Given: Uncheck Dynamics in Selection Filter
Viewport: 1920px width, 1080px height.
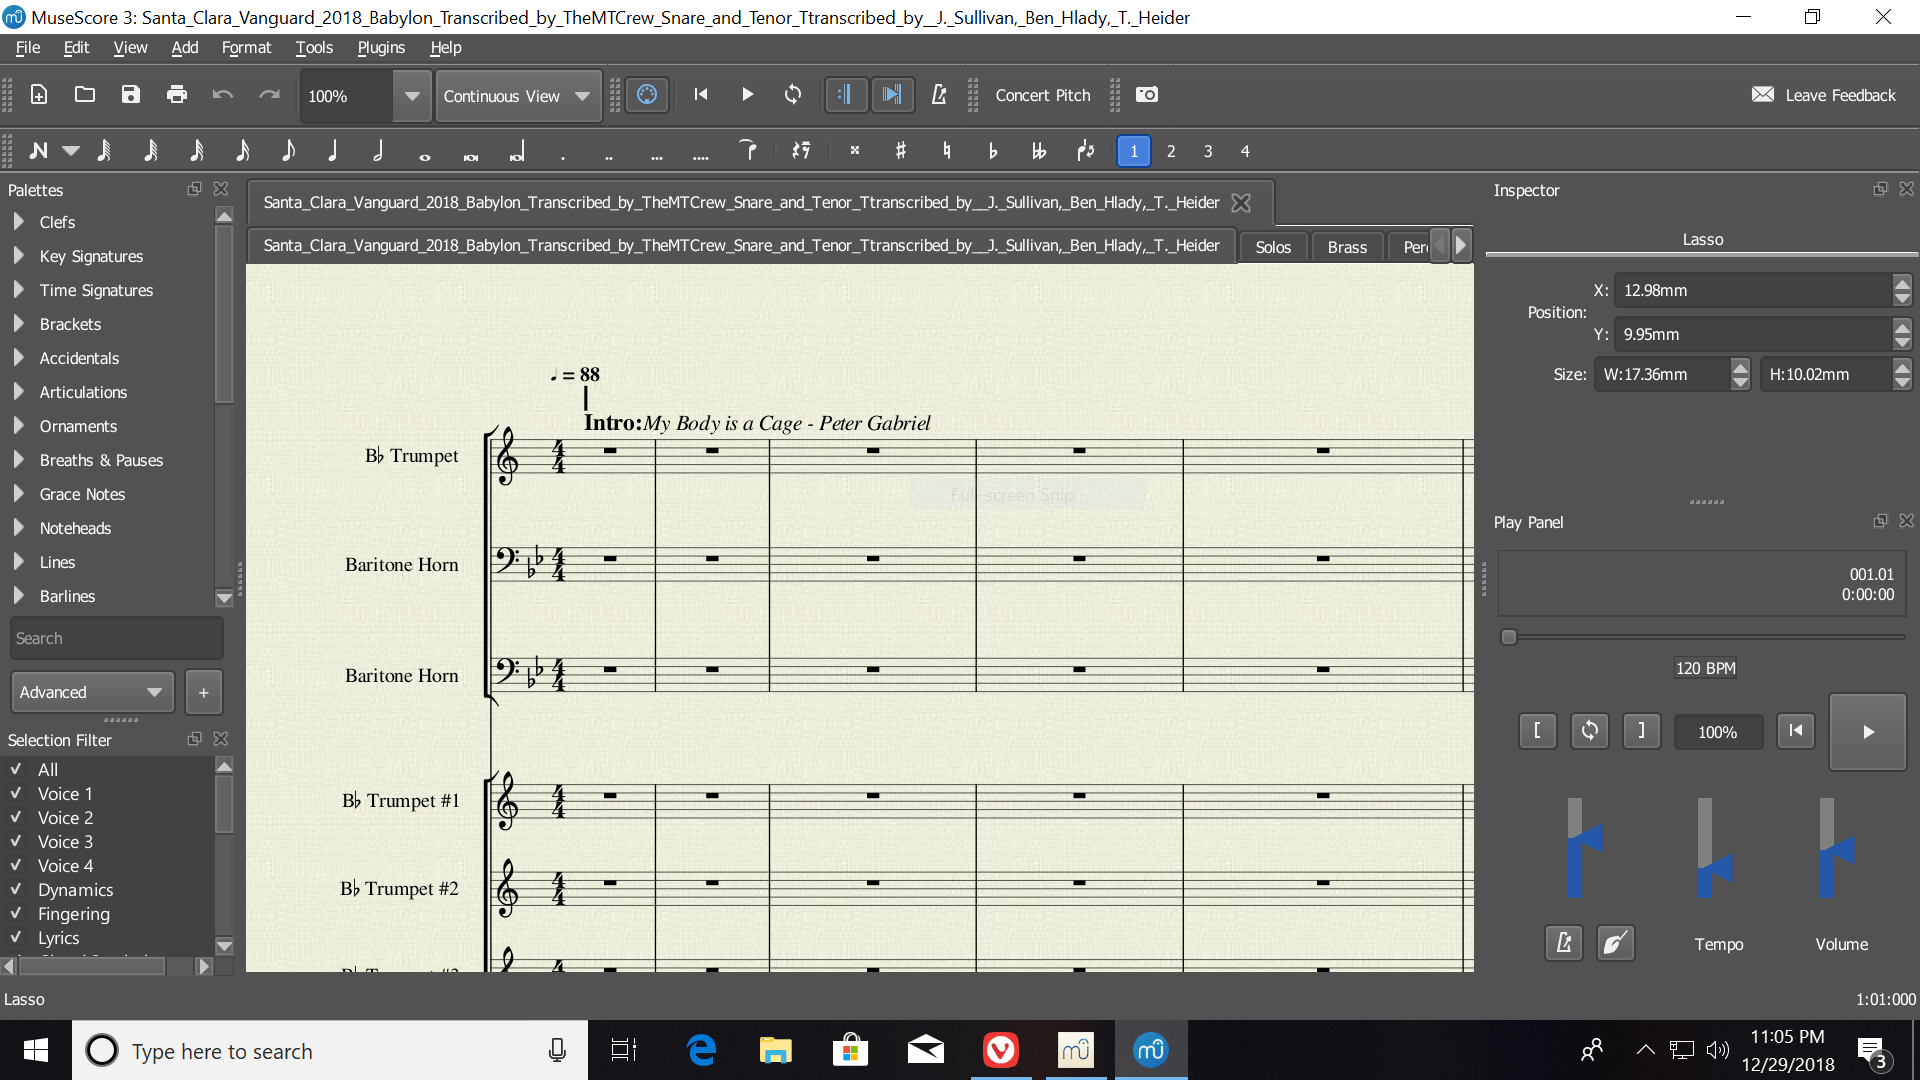Looking at the screenshot, I should pyautogui.click(x=16, y=890).
